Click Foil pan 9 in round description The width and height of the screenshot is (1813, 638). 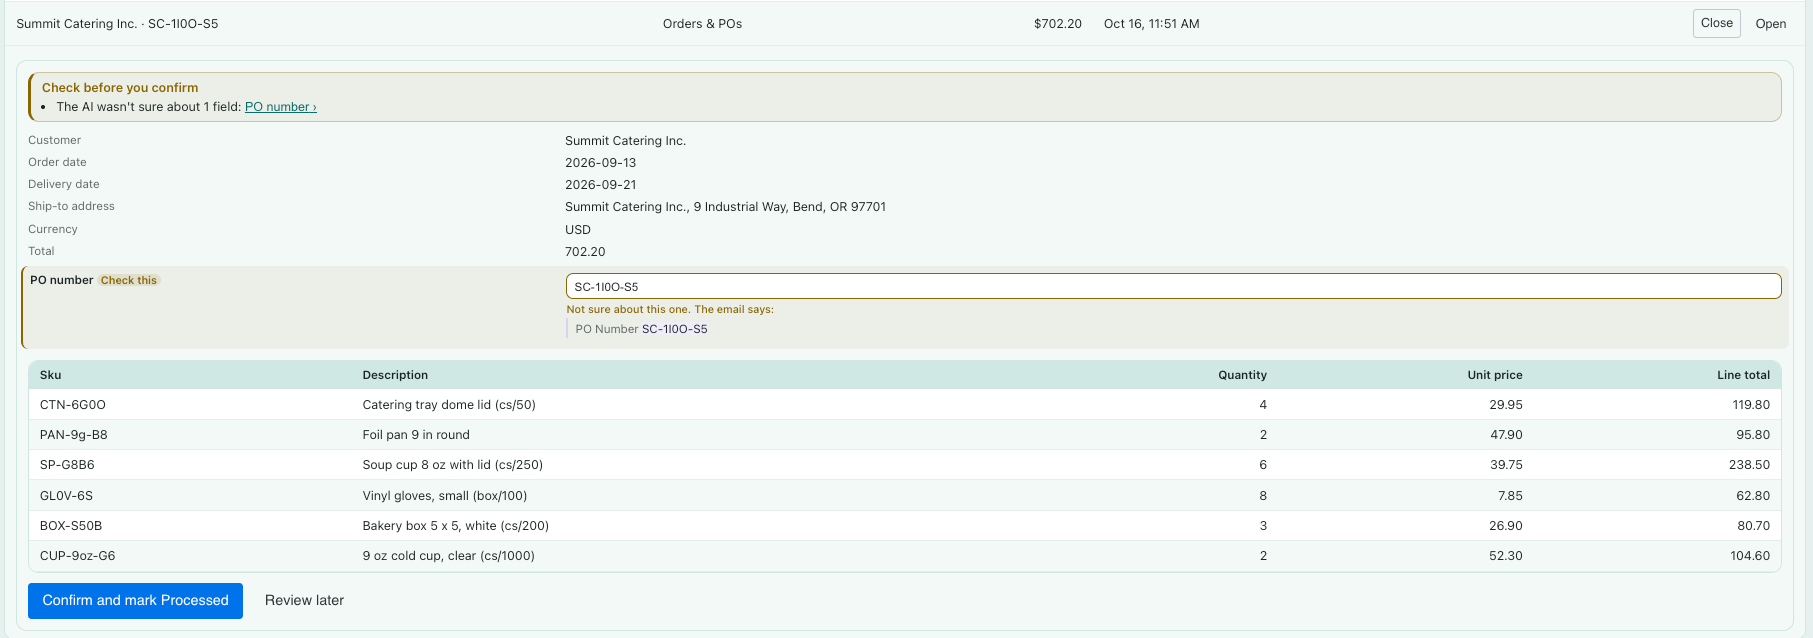416,435
